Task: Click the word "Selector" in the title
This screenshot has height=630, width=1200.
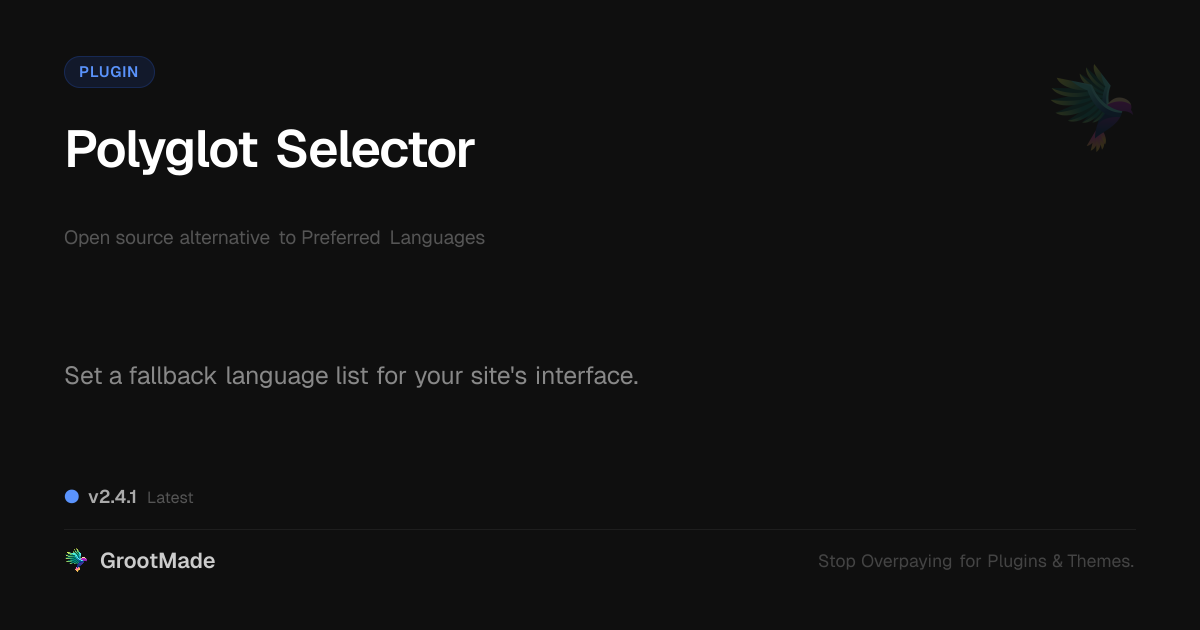Action: (375, 150)
